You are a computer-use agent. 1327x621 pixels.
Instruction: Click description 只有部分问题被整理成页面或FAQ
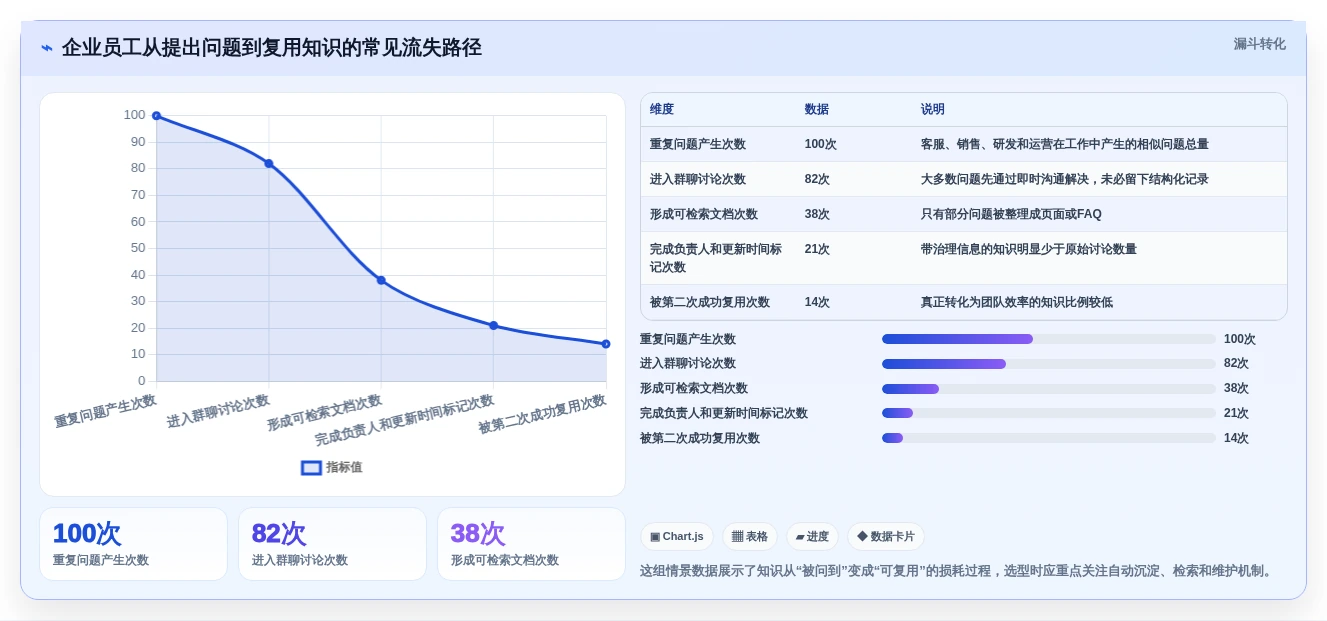(x=1011, y=214)
